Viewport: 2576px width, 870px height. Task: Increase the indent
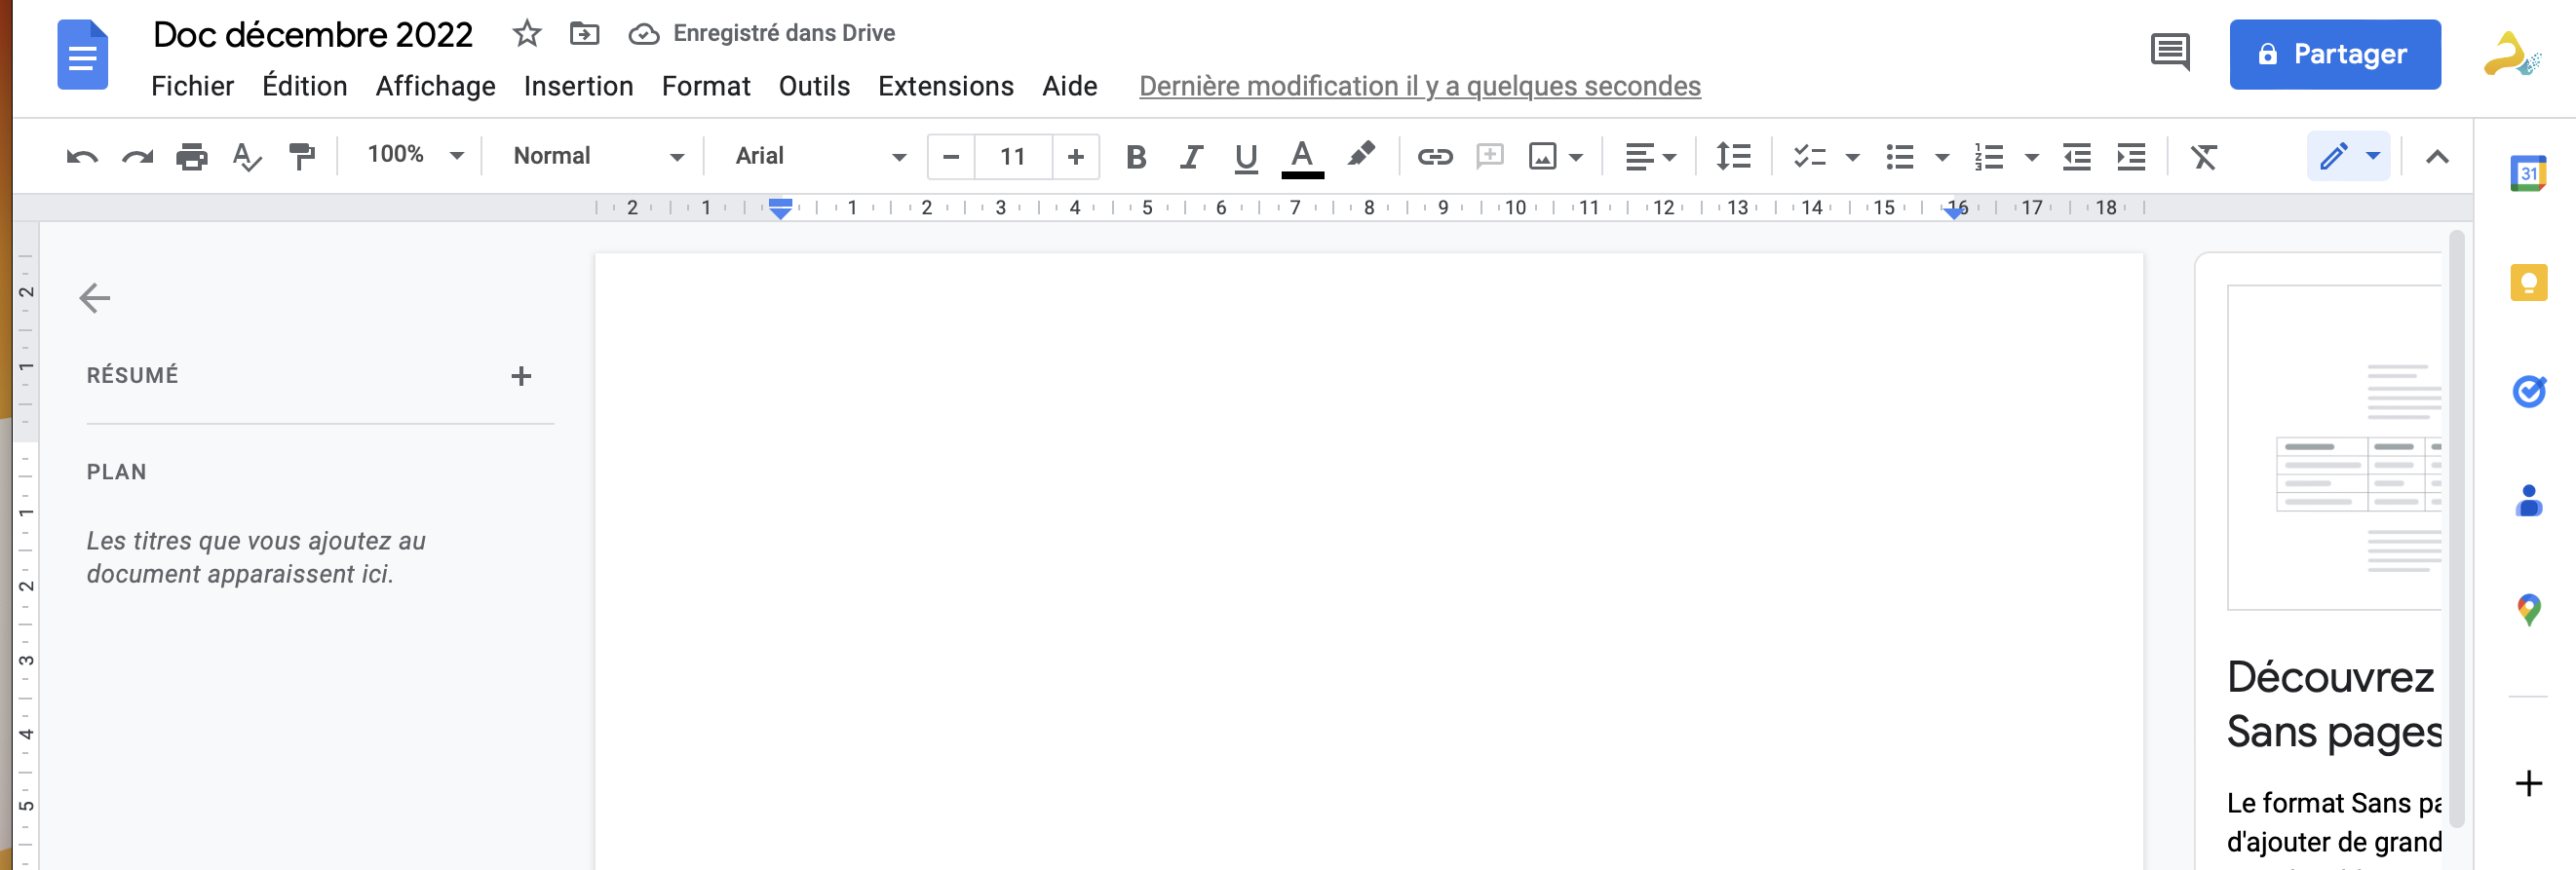click(2131, 156)
